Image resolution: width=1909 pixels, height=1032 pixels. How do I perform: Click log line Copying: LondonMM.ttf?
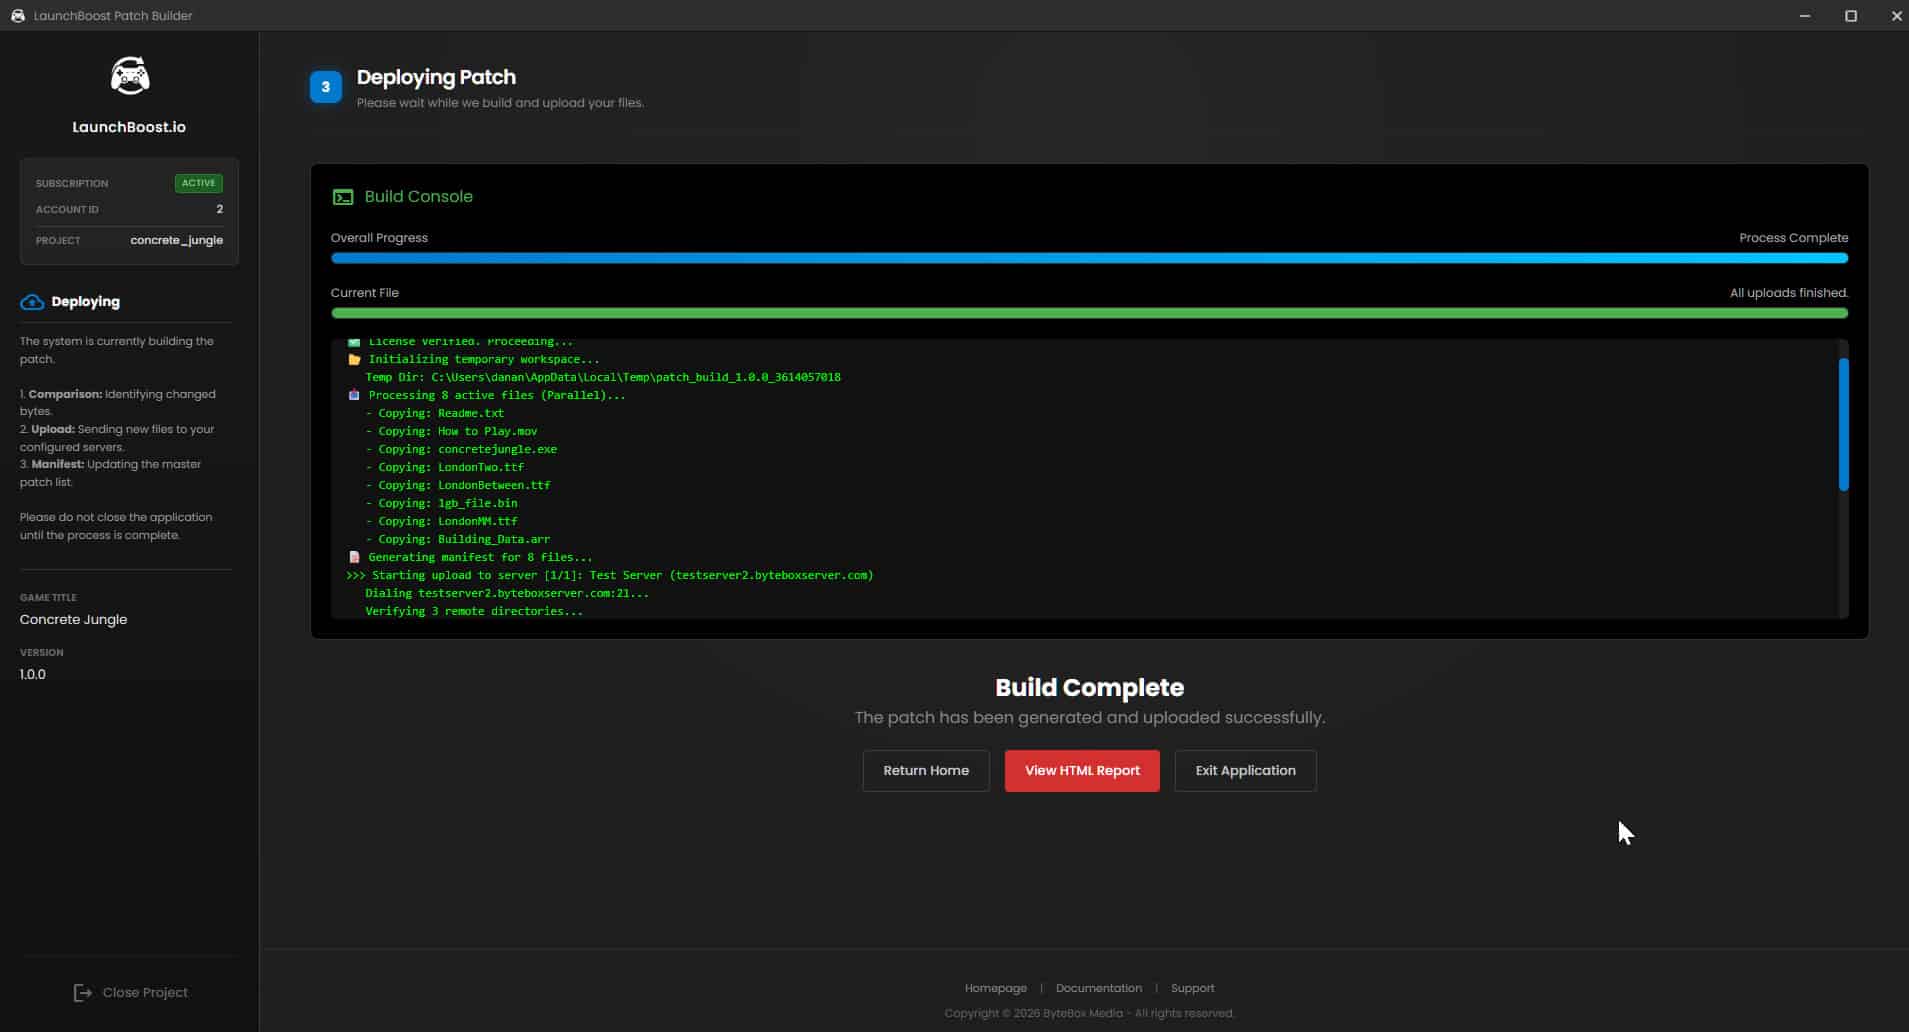pos(441,521)
